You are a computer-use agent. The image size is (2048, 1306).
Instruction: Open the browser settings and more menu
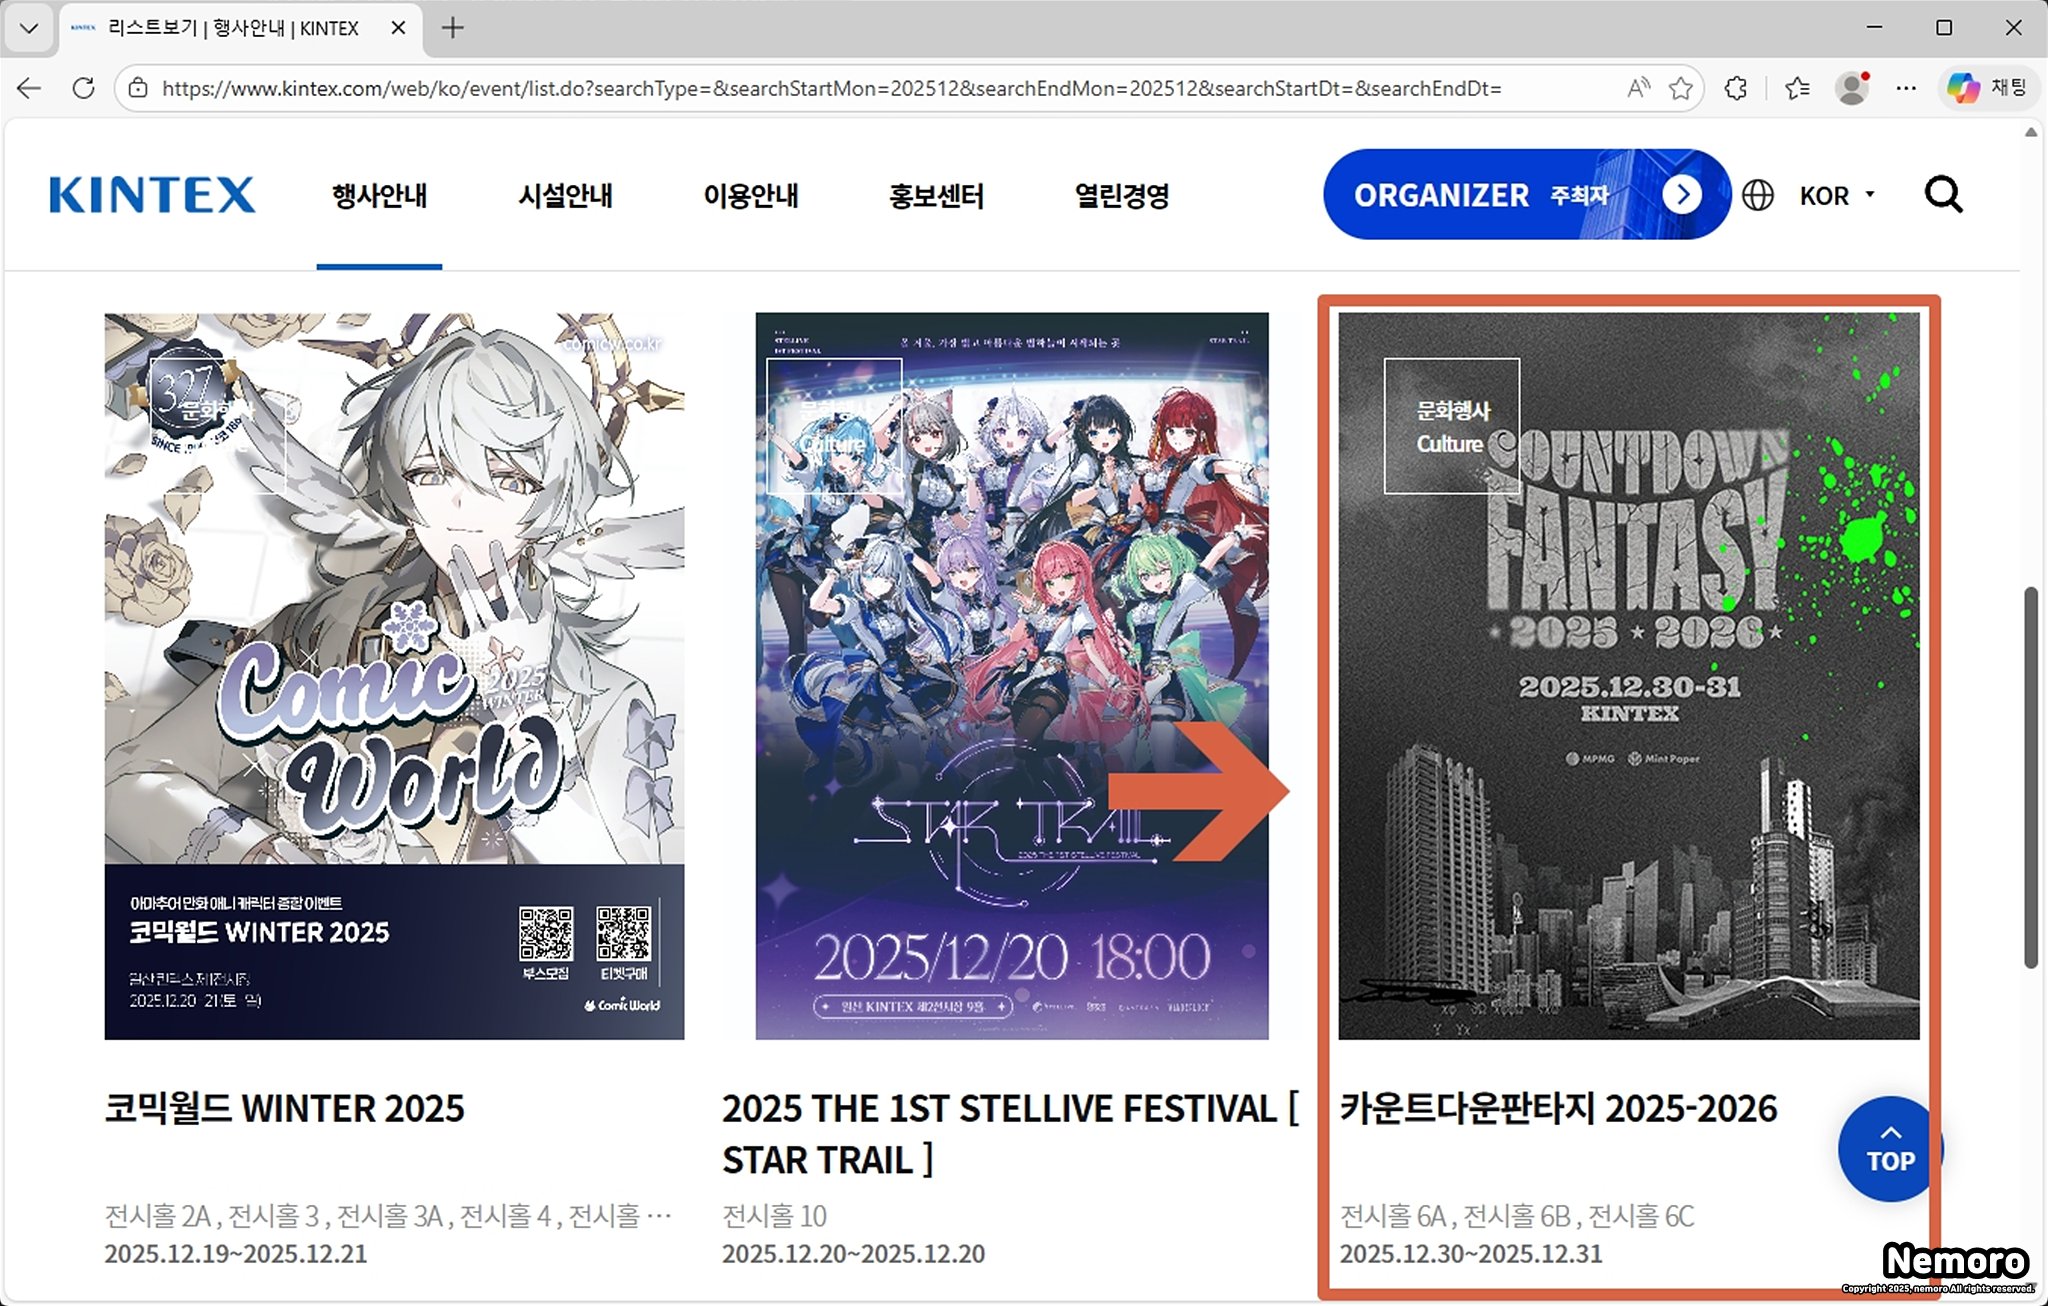tap(1906, 88)
